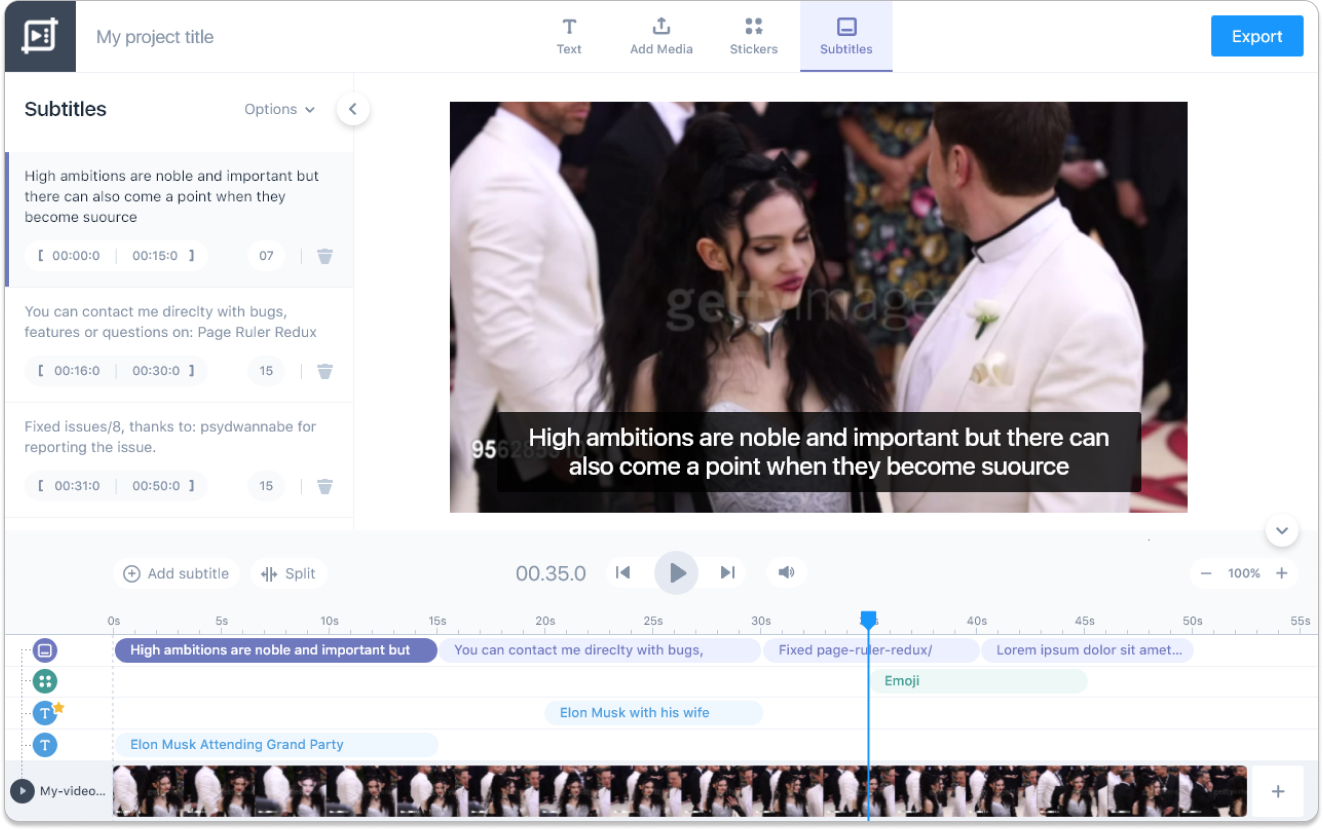Open the Options dropdown
Viewport: 1323px width, 830px height.
279,109
